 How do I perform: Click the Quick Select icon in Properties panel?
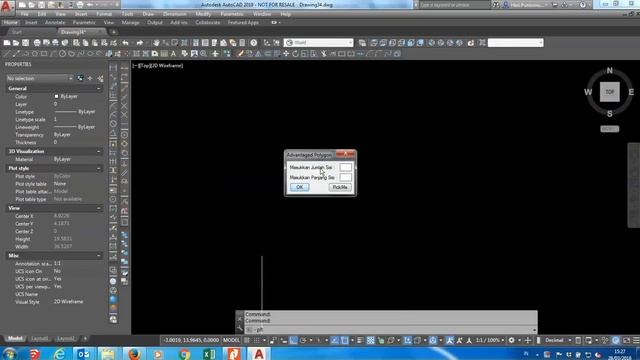(100, 78)
